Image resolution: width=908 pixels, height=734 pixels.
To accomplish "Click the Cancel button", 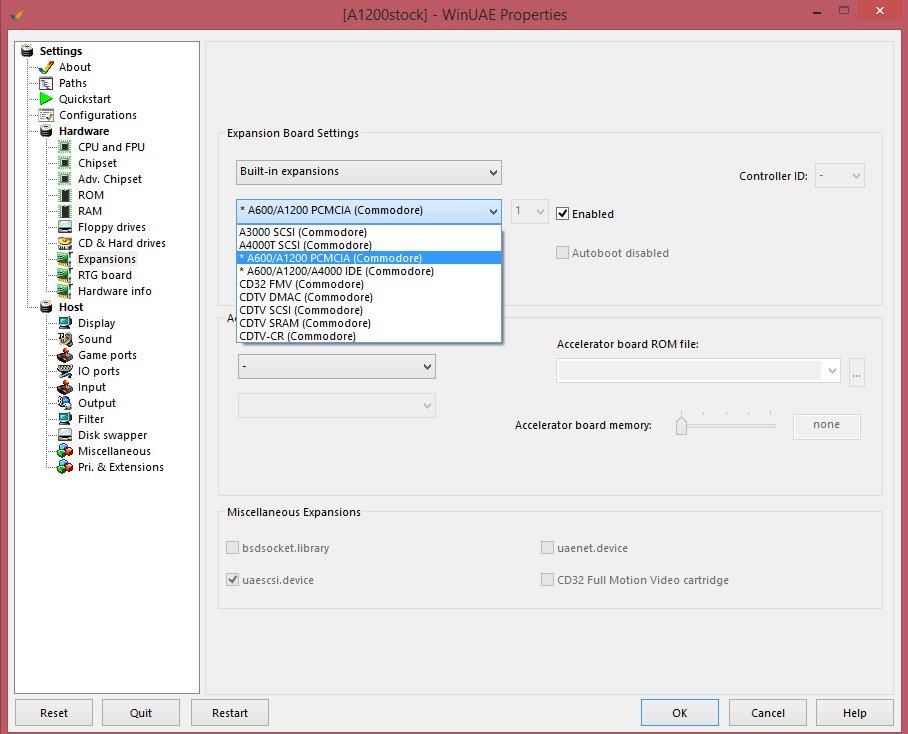I will [x=768, y=713].
